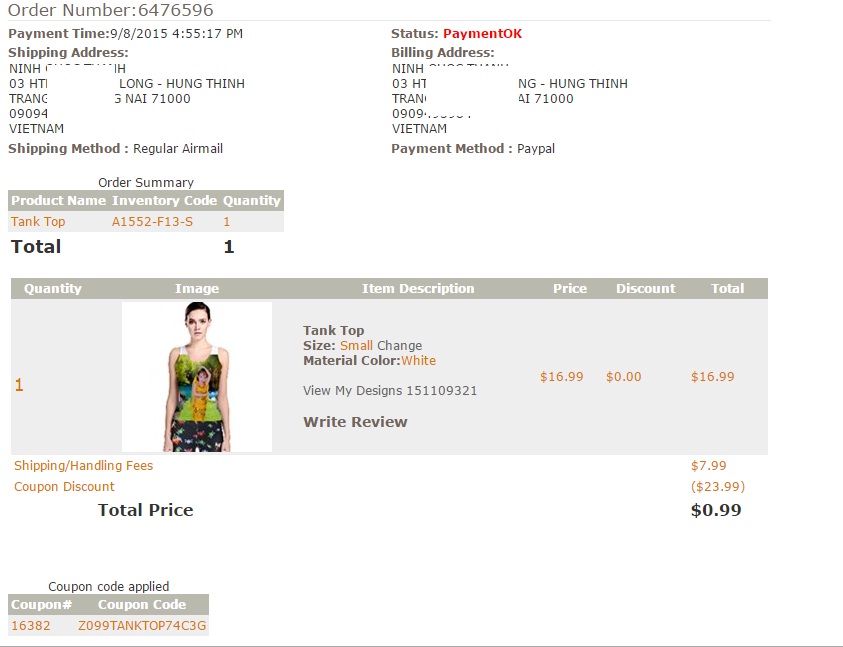Click coupon code Z099TANKTOP74C3G
The height and width of the screenshot is (647, 843).
142,626
